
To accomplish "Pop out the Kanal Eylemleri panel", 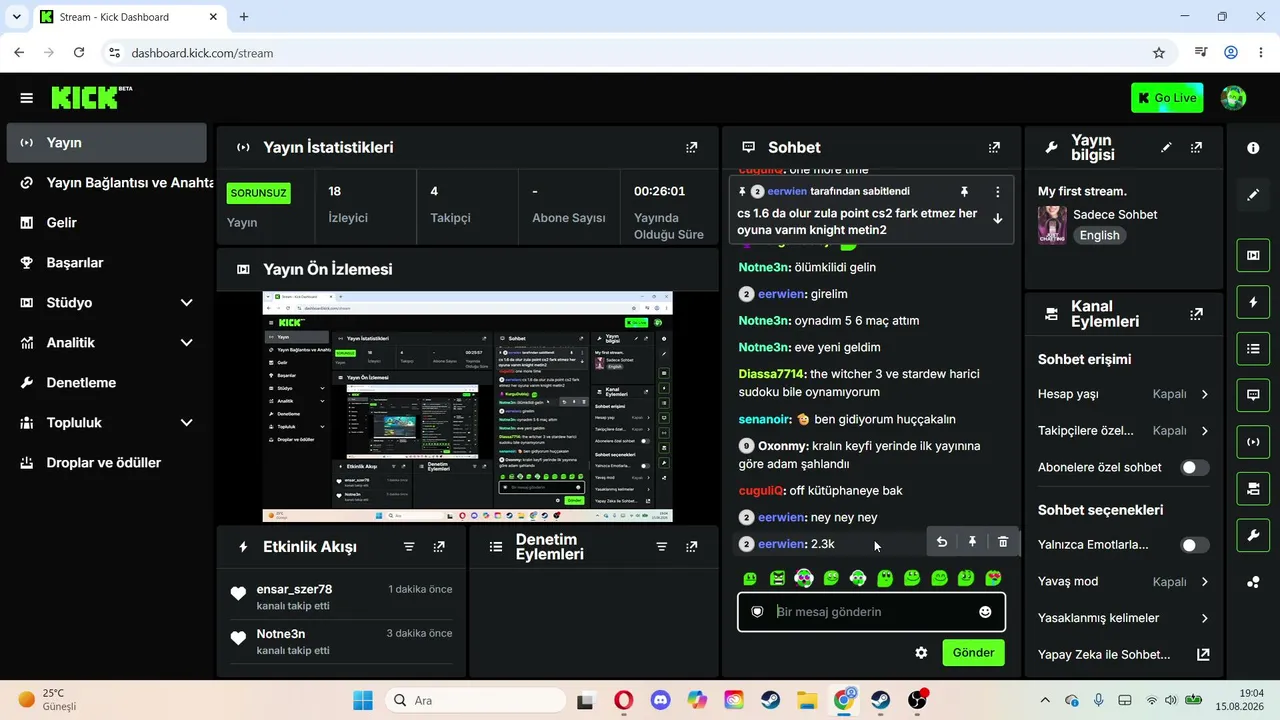I will coord(1196,314).
